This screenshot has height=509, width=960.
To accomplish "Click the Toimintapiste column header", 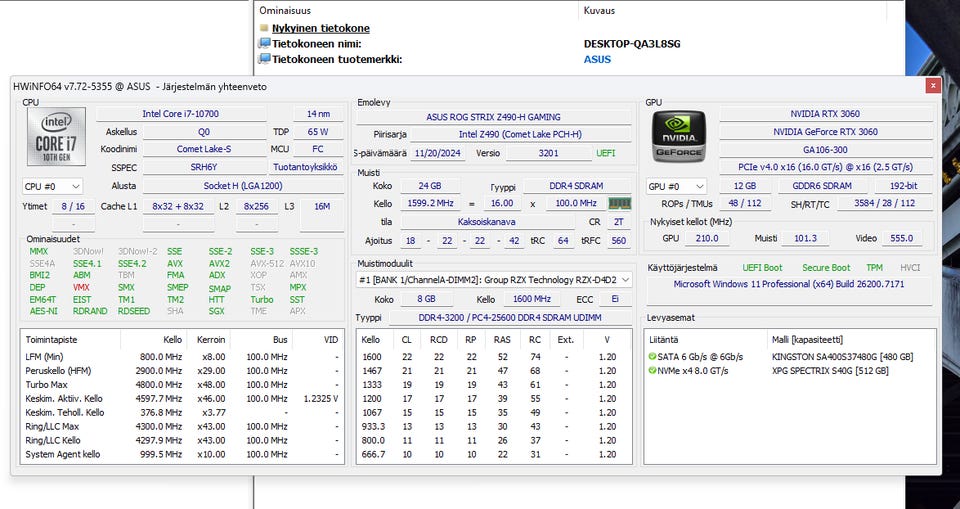I will [x=53, y=340].
